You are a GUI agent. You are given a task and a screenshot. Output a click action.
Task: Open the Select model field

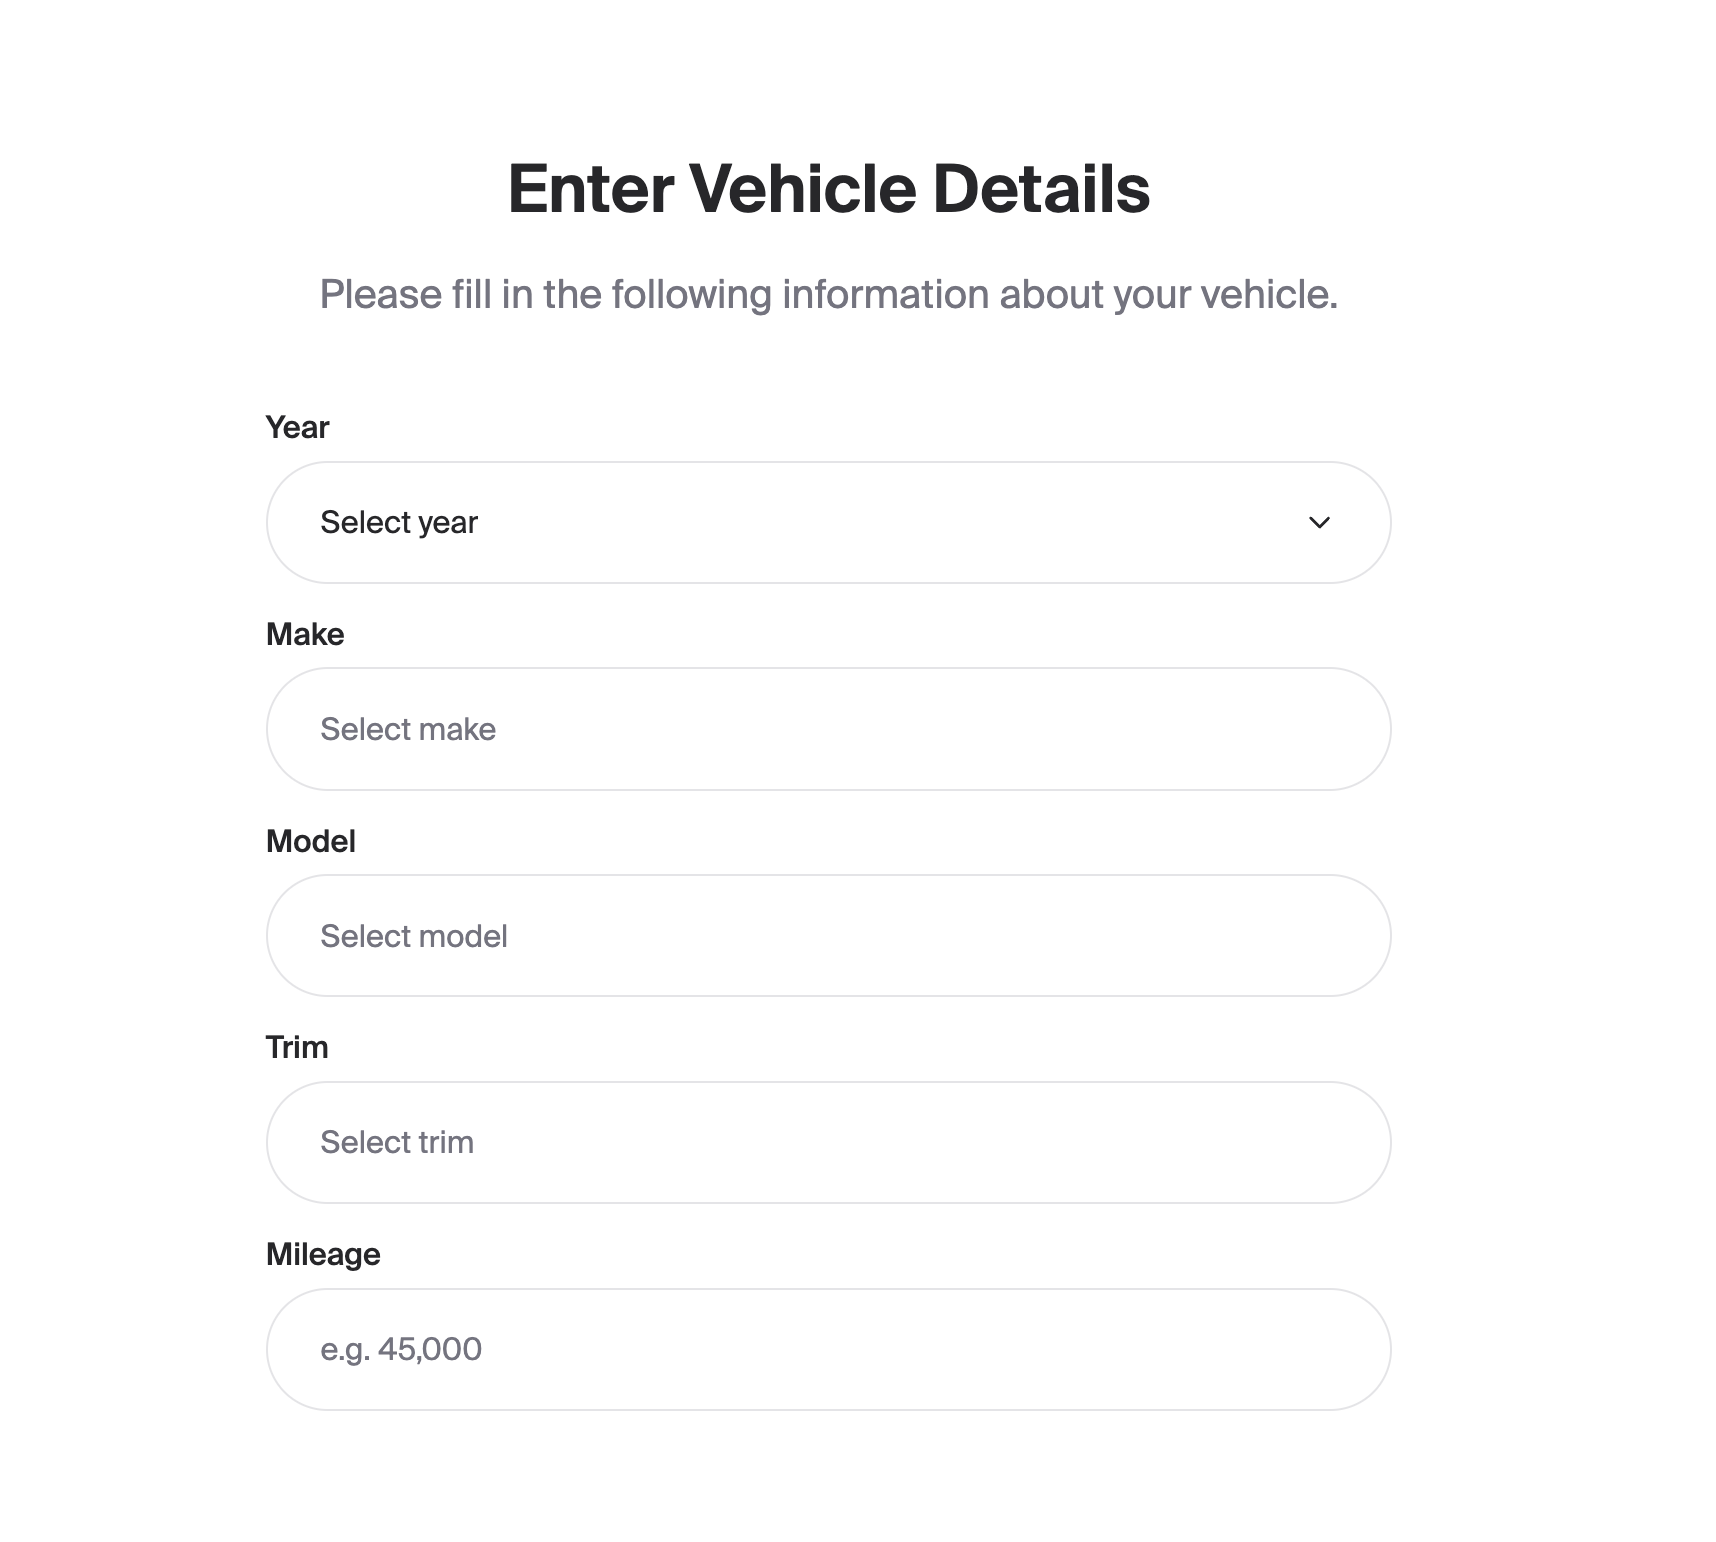[x=828, y=936]
